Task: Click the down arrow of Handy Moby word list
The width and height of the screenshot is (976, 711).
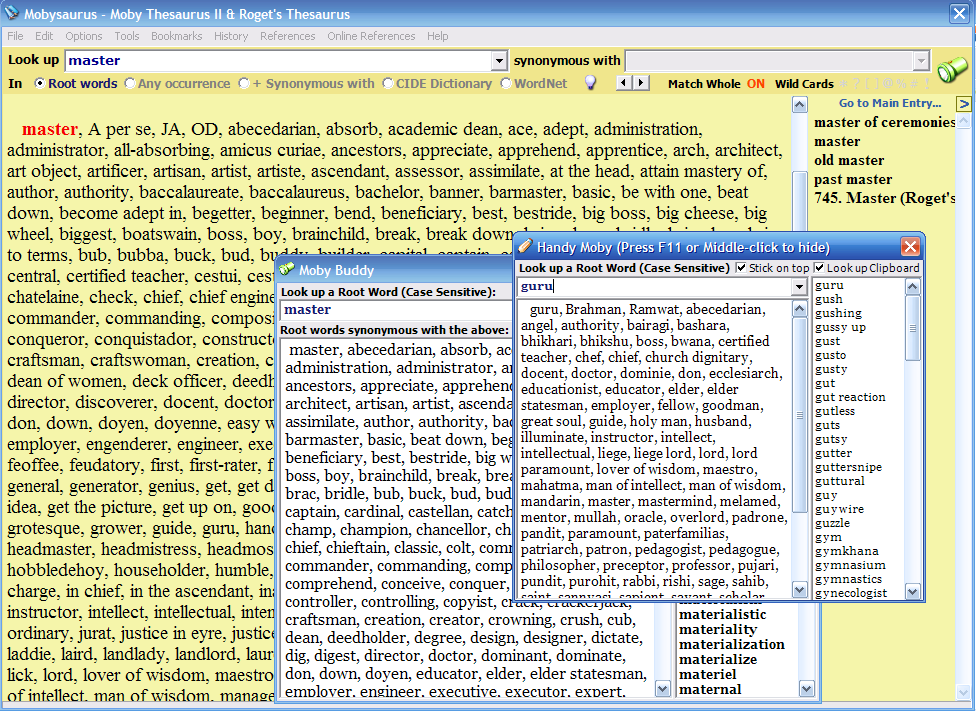Action: pyautogui.click(x=913, y=591)
